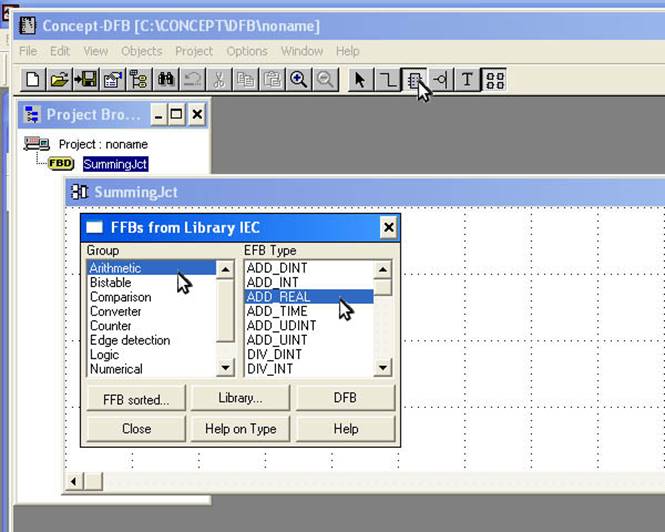
Task: Click the FFB sorted... button
Action: (136, 398)
